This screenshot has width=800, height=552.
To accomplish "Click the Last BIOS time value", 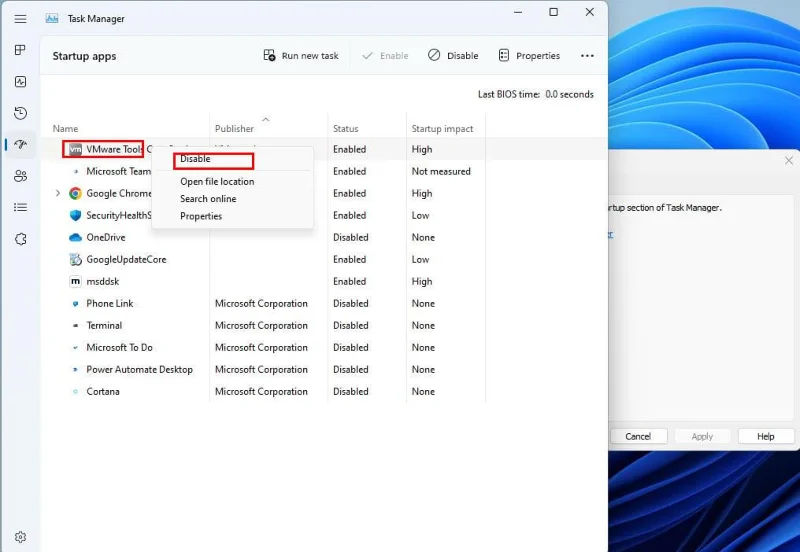I will coord(569,94).
